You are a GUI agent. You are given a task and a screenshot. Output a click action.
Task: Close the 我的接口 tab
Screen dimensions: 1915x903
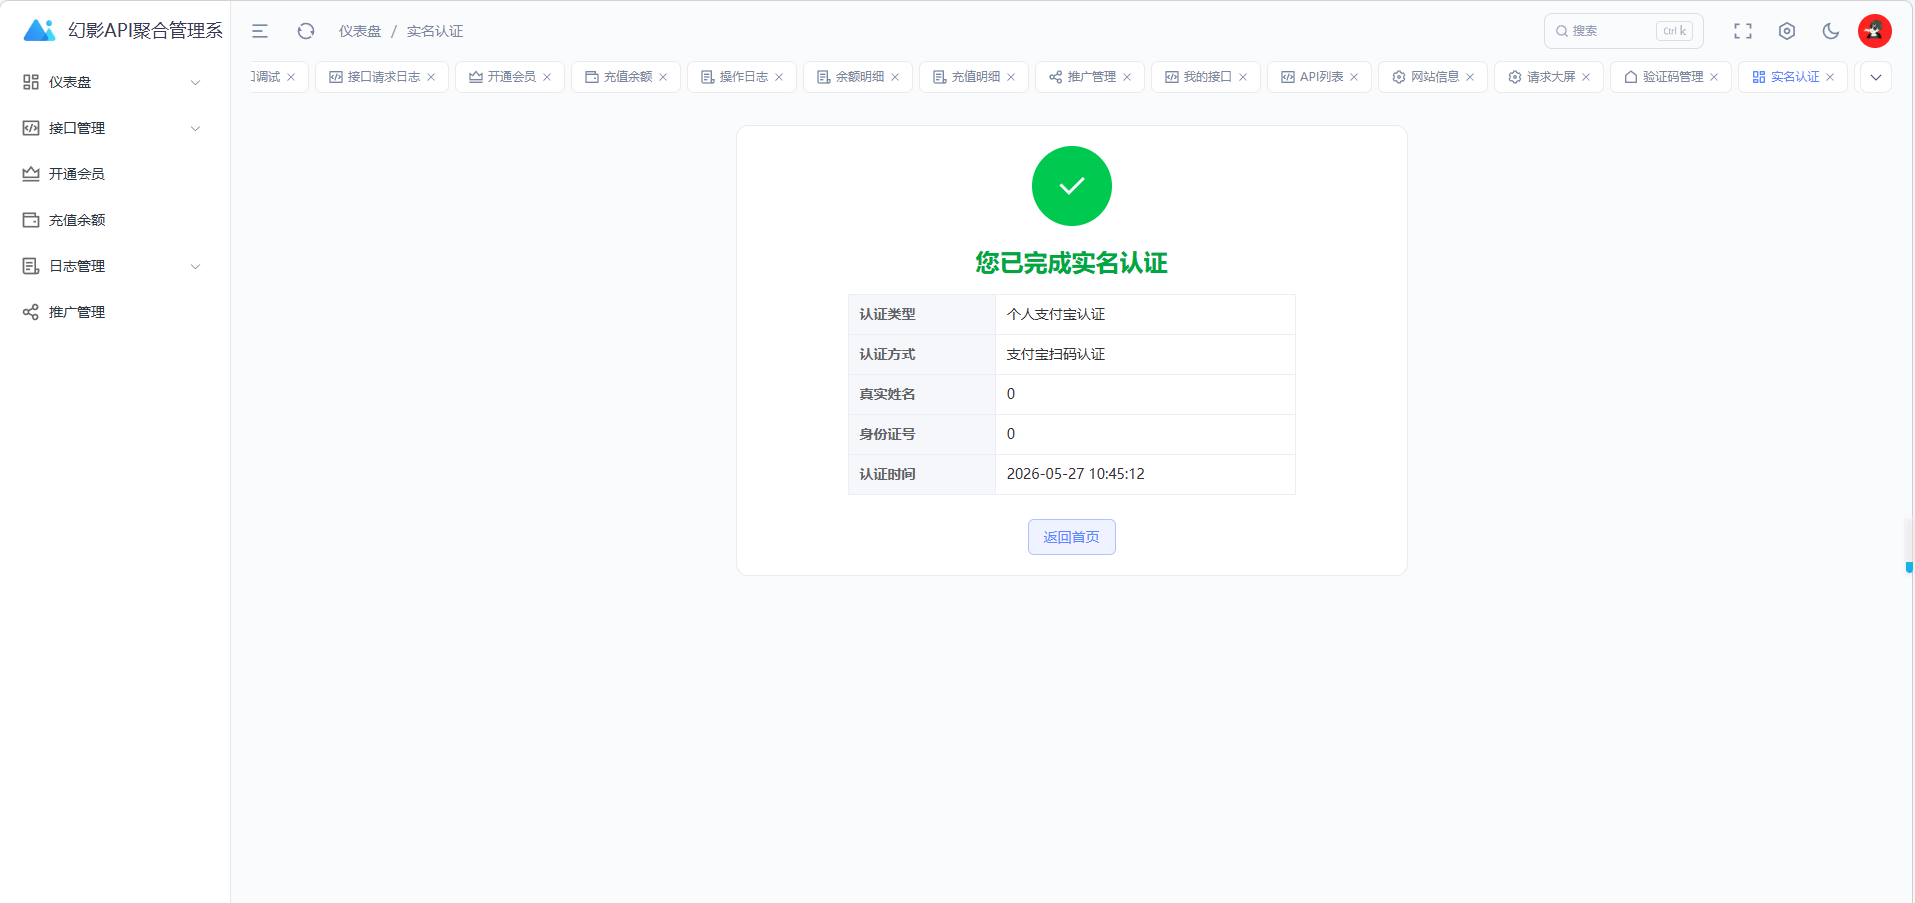pos(1243,77)
